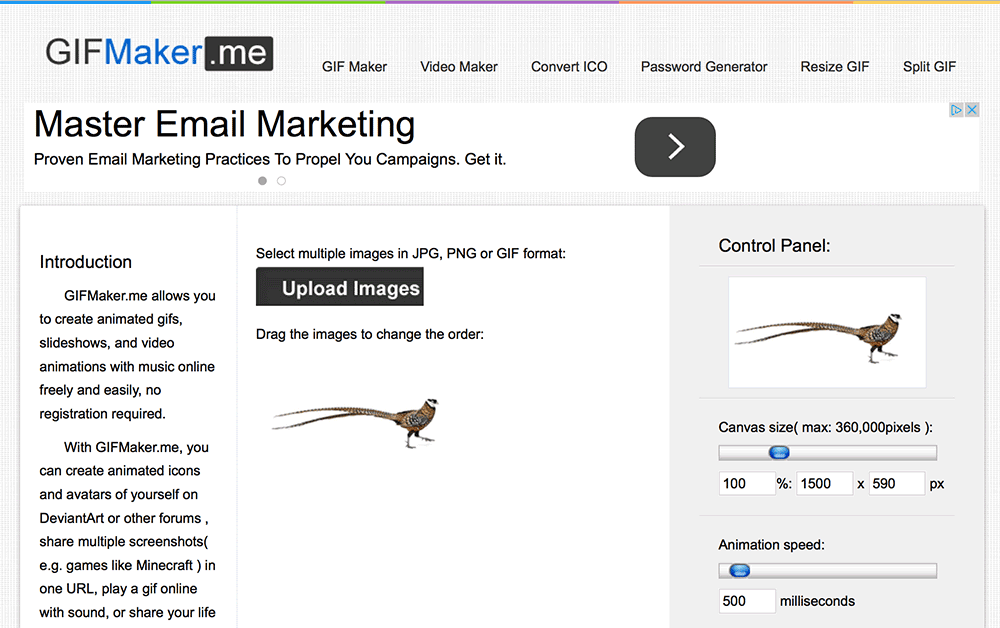Focus the animation speed milliseconds field
Image resolution: width=1000 pixels, height=628 pixels.
(x=747, y=601)
